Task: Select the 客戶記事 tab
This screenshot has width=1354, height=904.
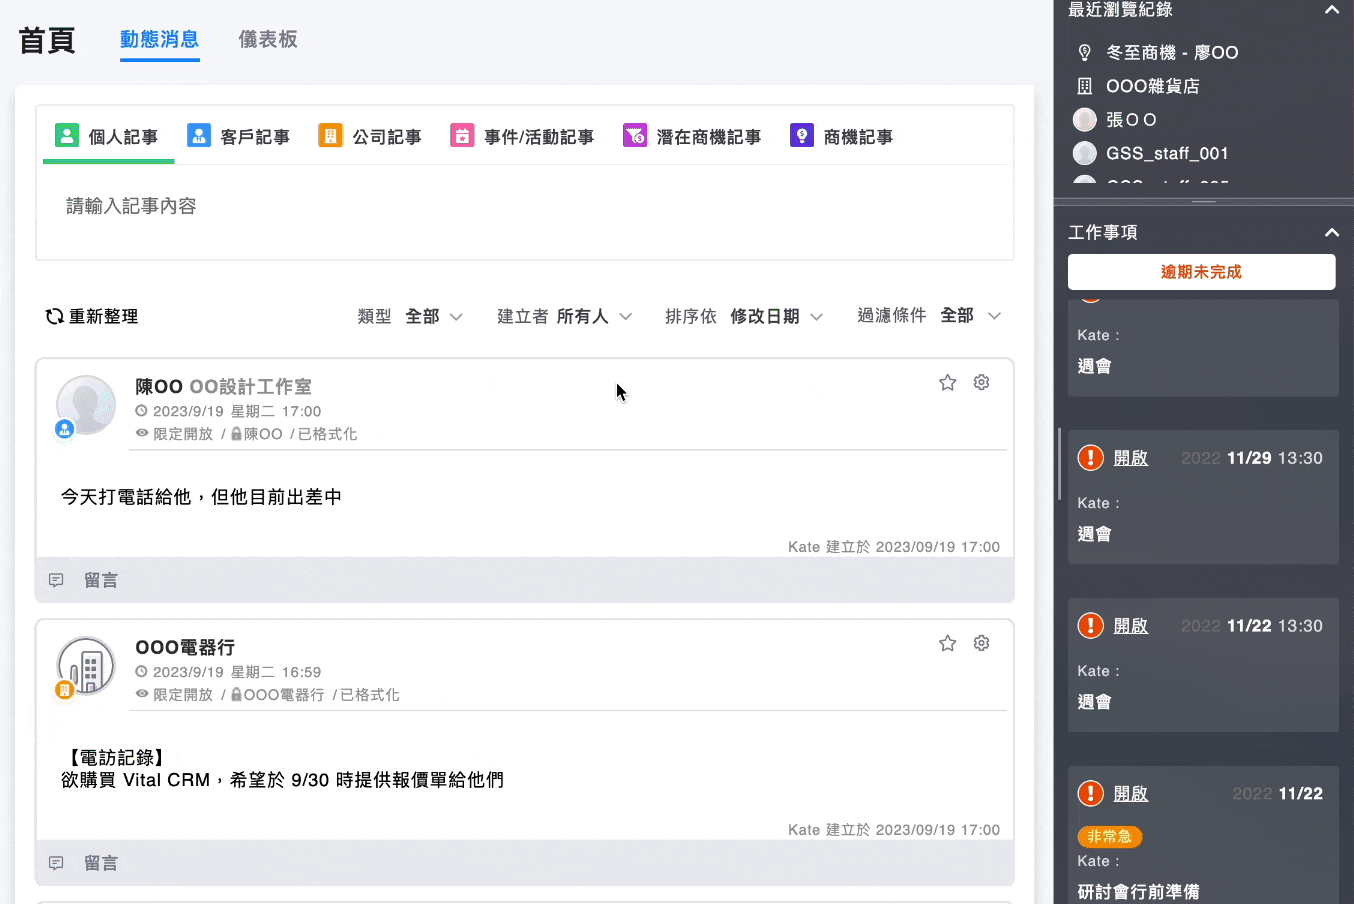Action: click(240, 136)
